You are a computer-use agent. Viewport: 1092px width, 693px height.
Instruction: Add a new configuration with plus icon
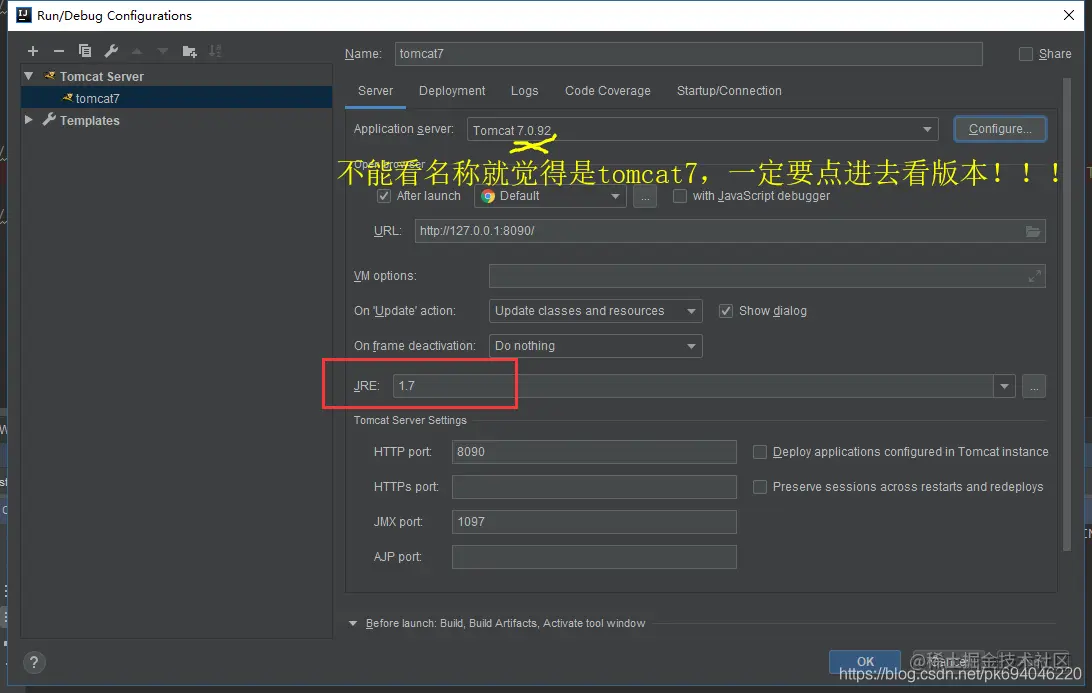[33, 51]
